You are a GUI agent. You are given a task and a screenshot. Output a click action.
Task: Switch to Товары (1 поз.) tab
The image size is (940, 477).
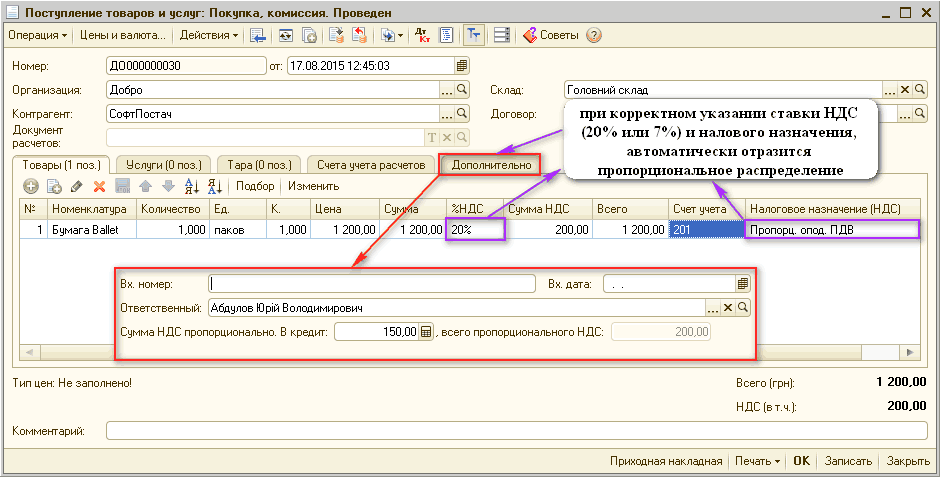click(61, 165)
